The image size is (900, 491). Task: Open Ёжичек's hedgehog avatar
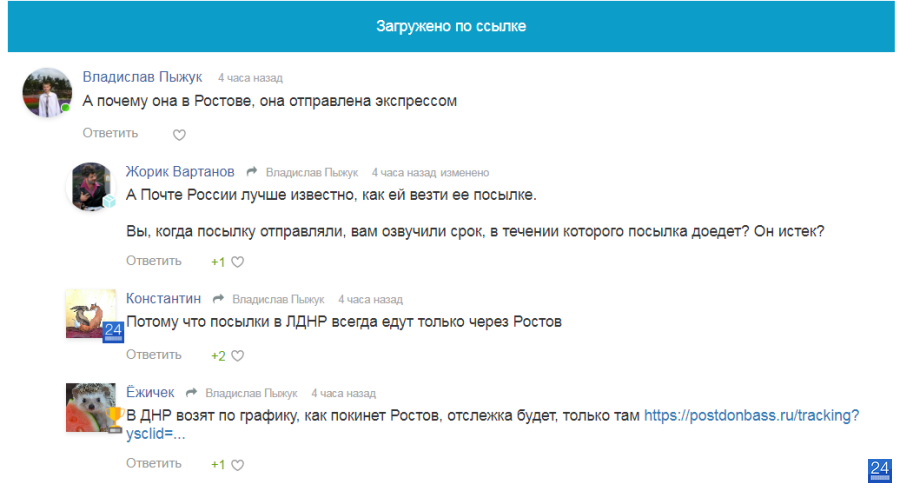pos(91,407)
